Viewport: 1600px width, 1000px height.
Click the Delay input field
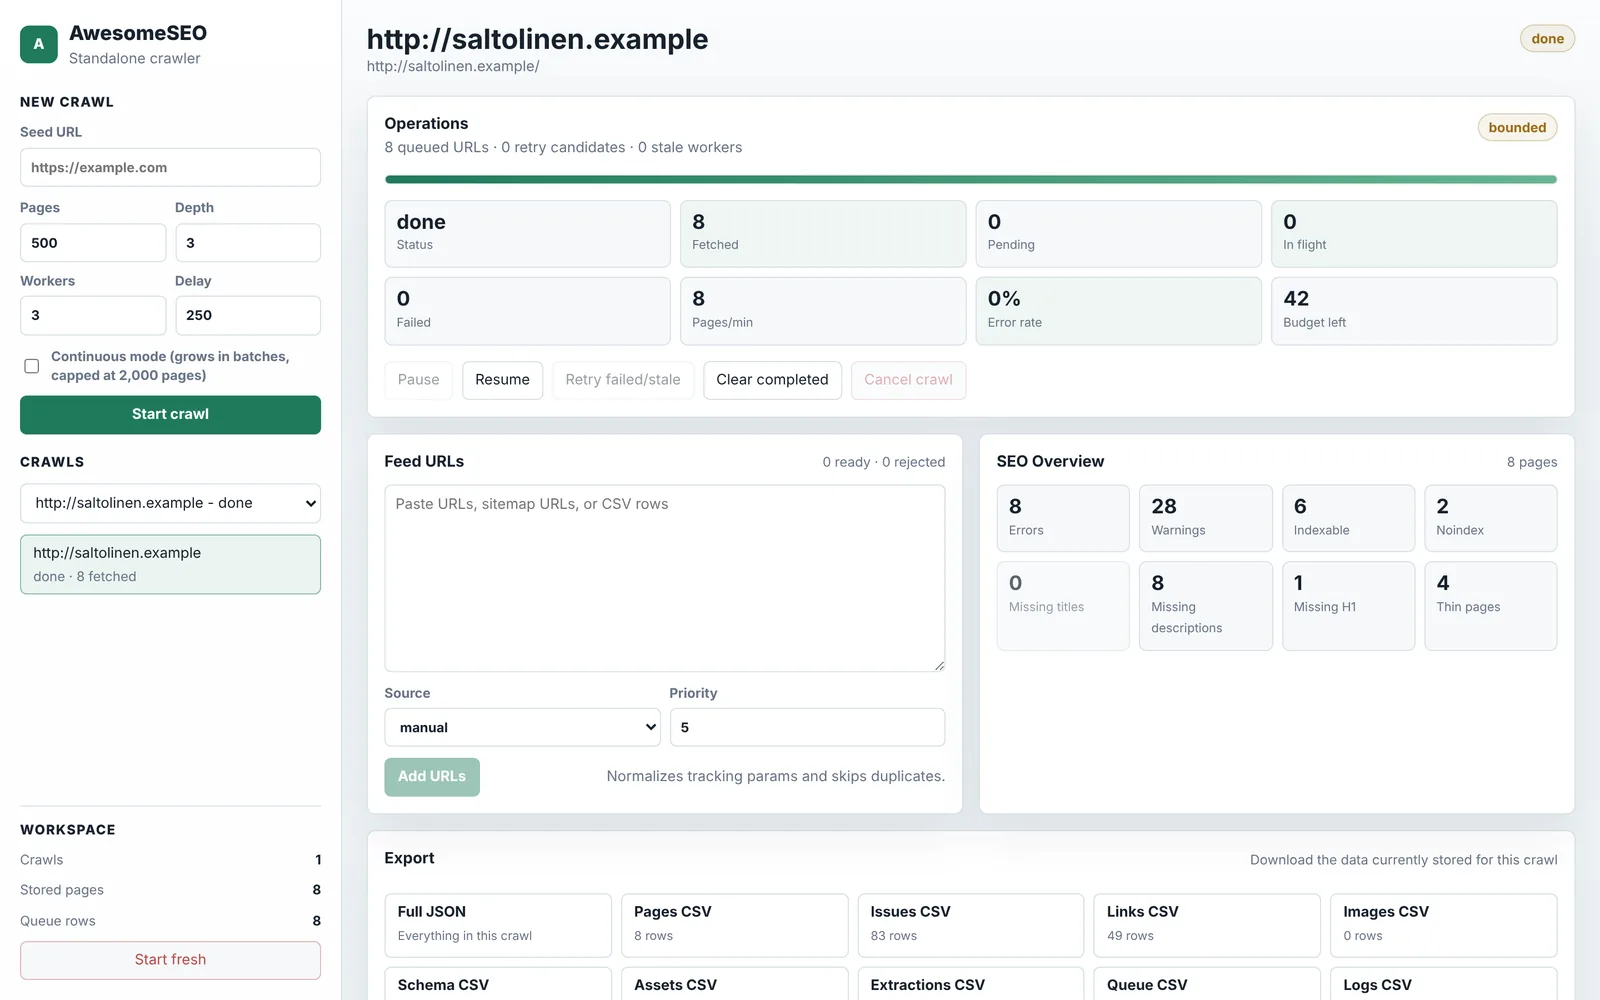[248, 315]
